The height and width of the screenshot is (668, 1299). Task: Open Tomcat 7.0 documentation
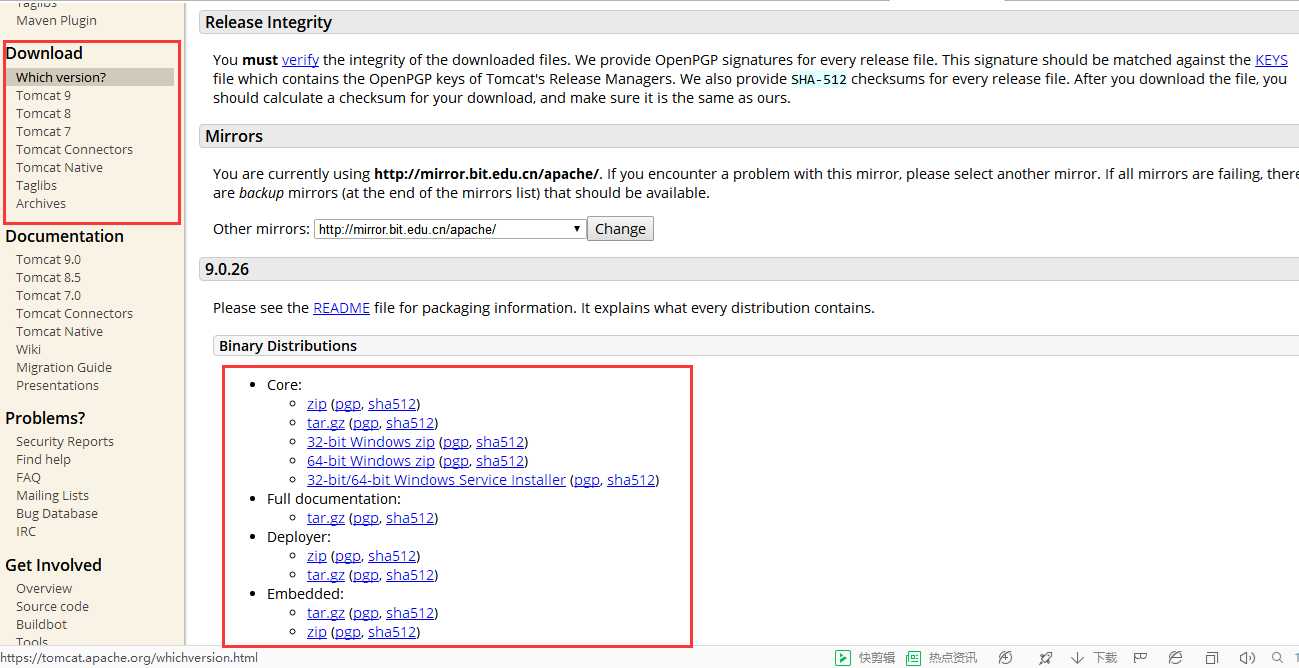[x=48, y=295]
